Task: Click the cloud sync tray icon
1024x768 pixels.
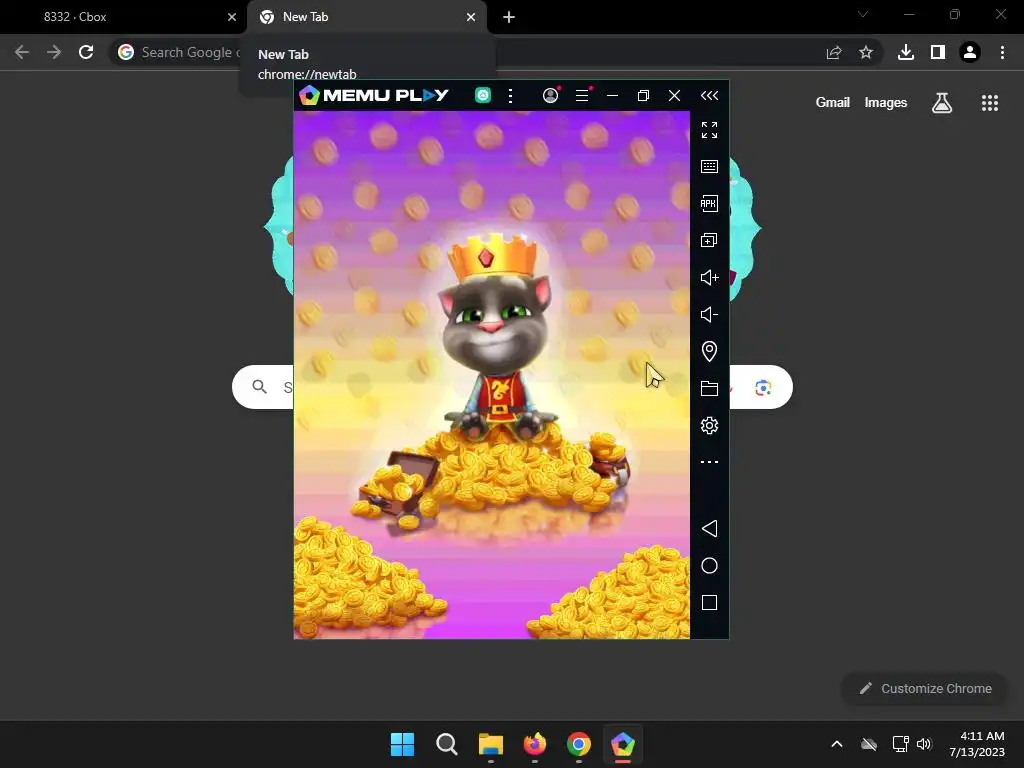Action: (x=869, y=744)
